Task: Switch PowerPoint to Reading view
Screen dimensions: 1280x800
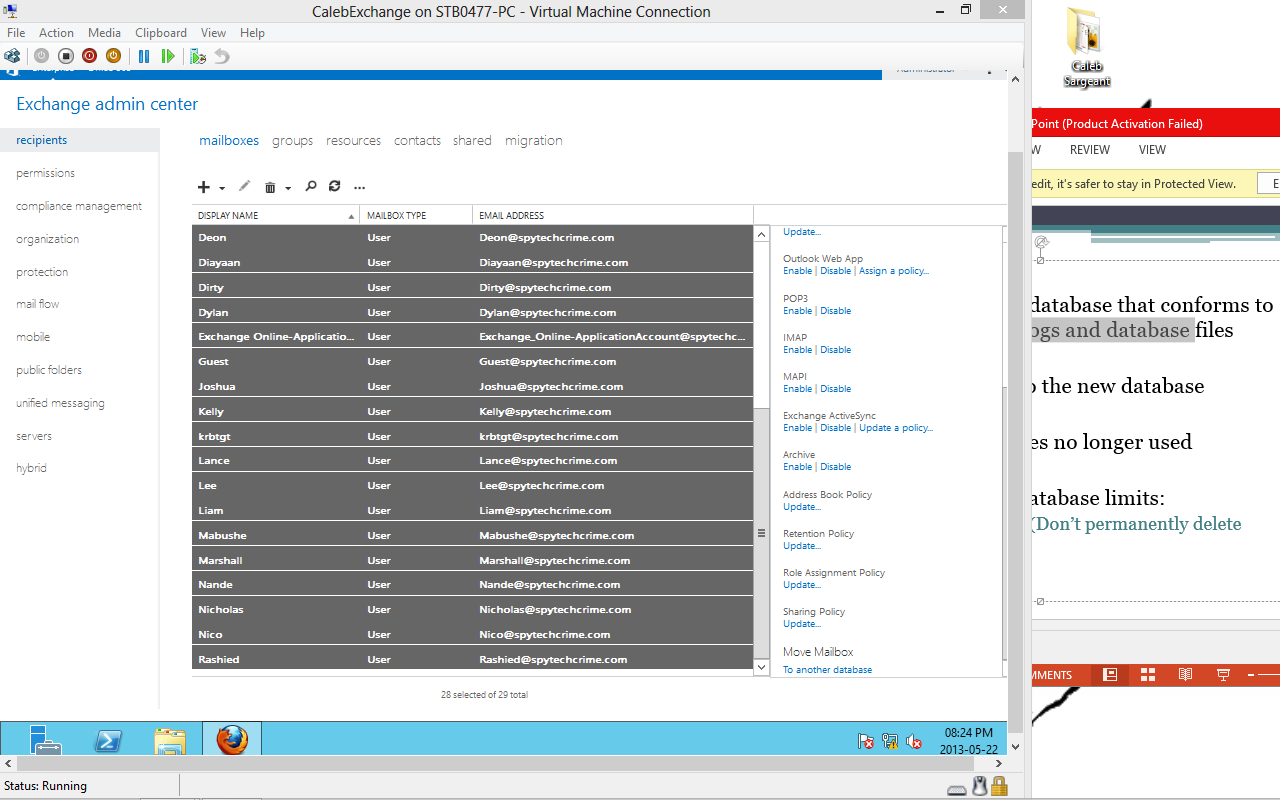Action: tap(1185, 675)
